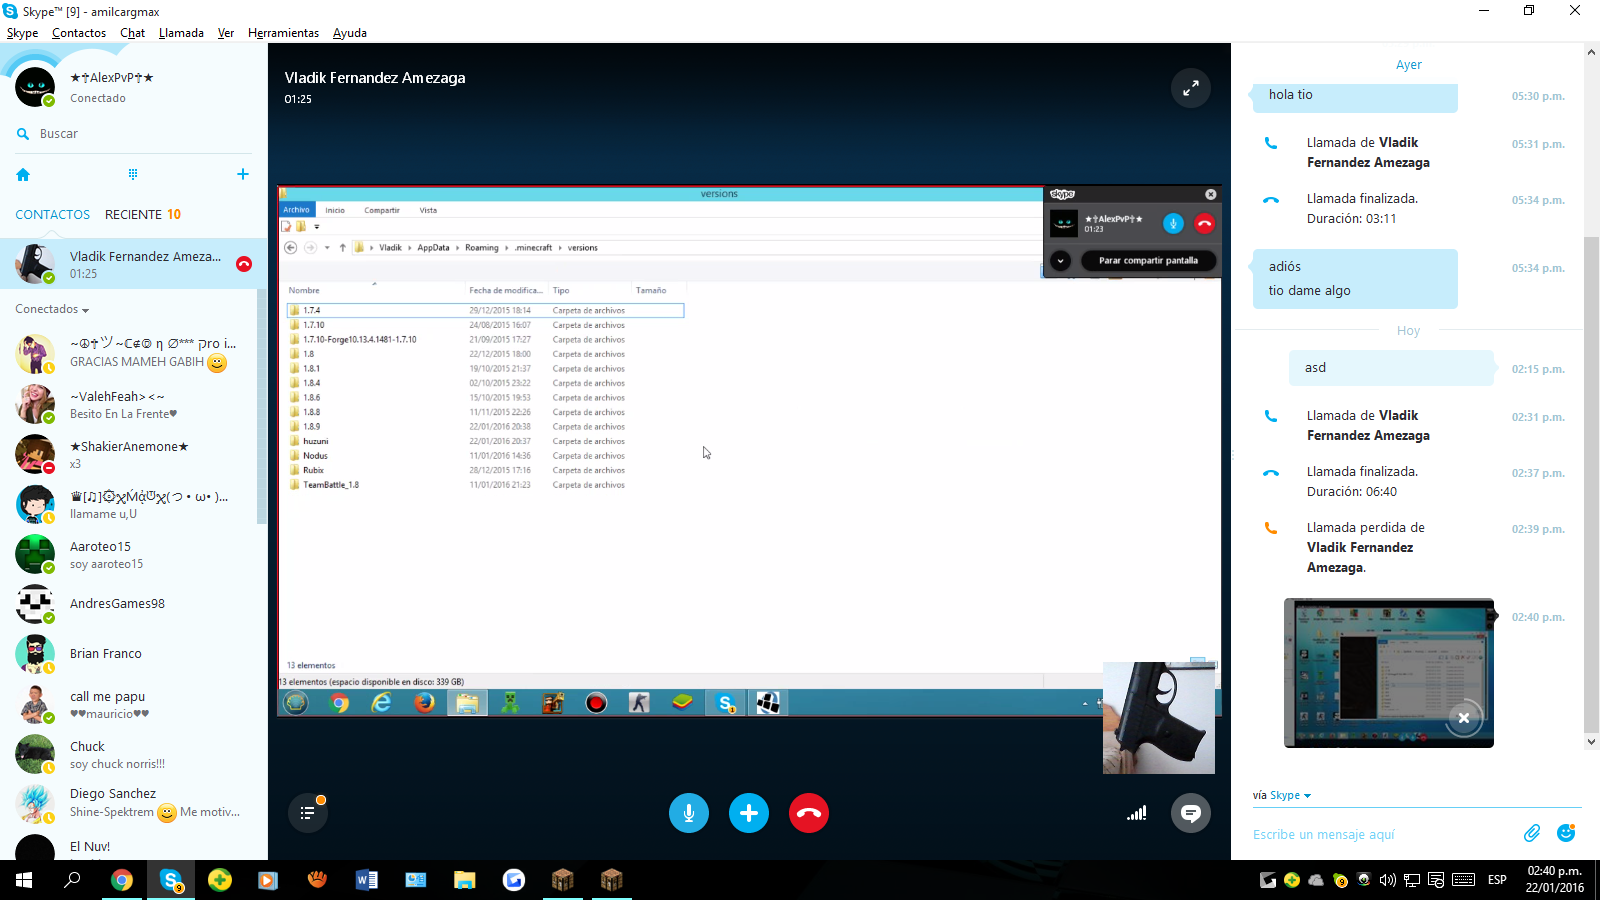Click the taskbar search magnifier icon
Image resolution: width=1600 pixels, height=900 pixels.
pos(73,880)
